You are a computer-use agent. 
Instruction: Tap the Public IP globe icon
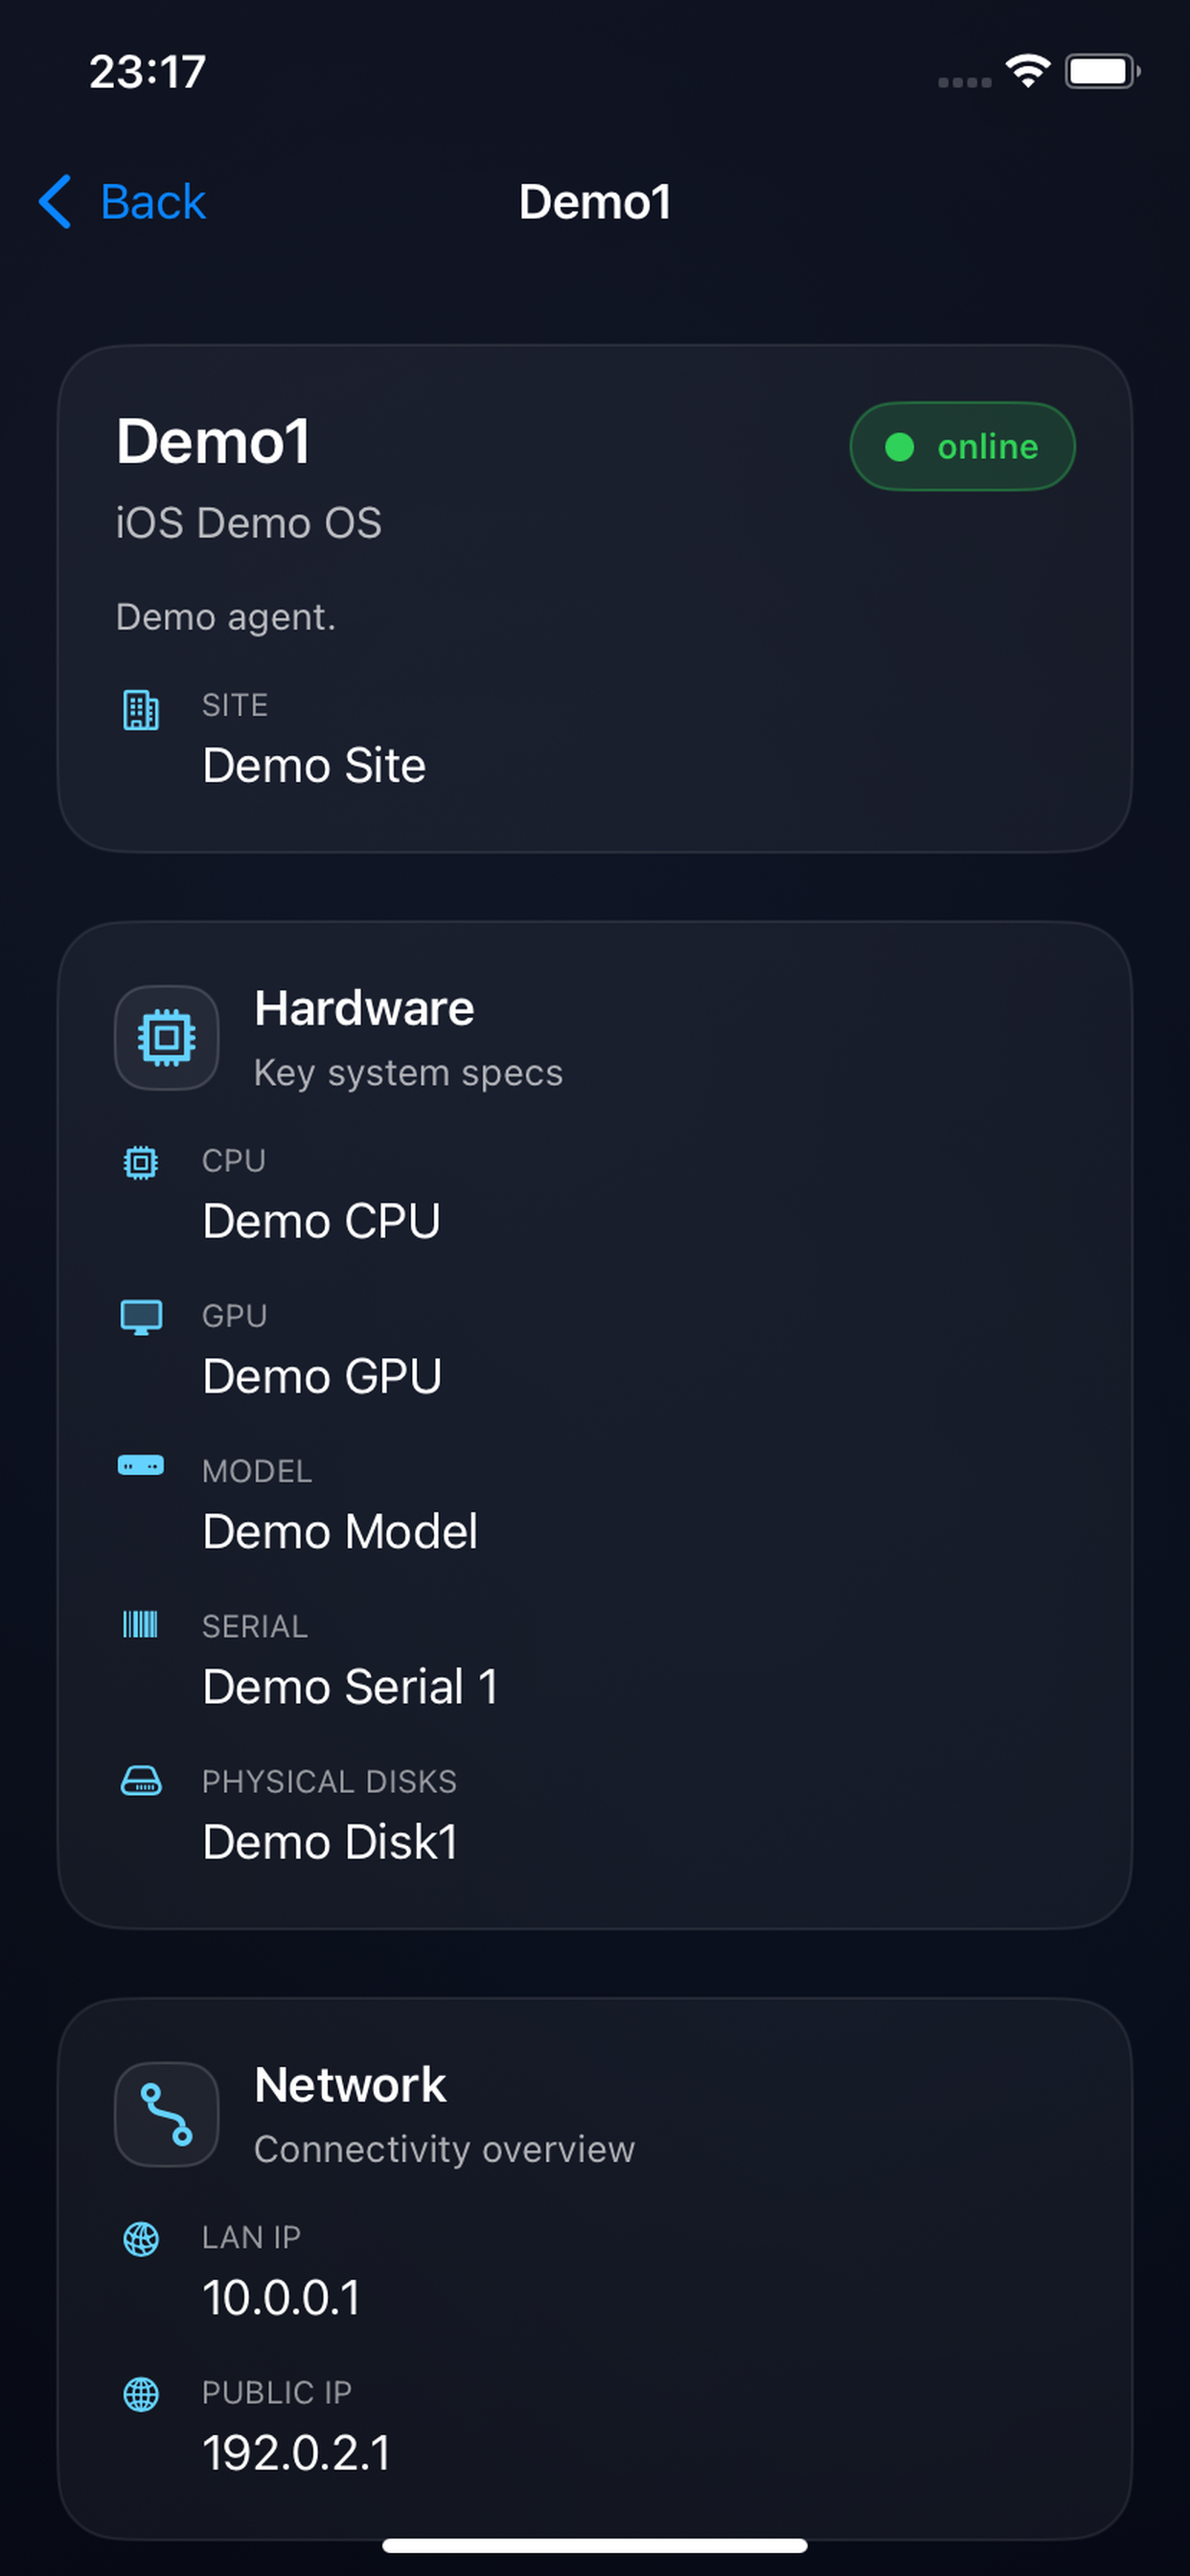[x=141, y=2394]
